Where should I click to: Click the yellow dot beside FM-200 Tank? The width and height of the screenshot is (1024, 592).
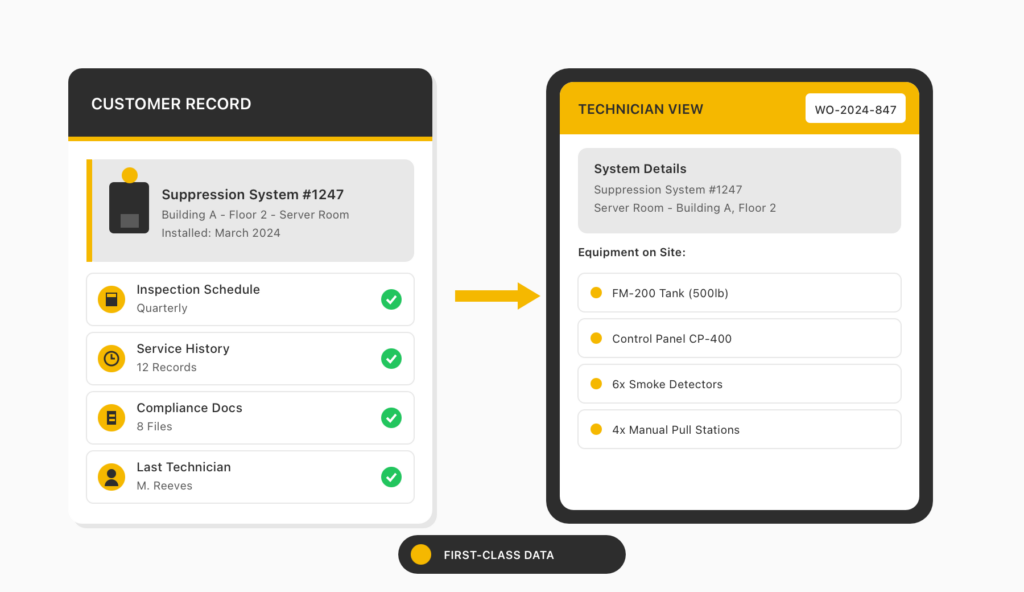596,293
